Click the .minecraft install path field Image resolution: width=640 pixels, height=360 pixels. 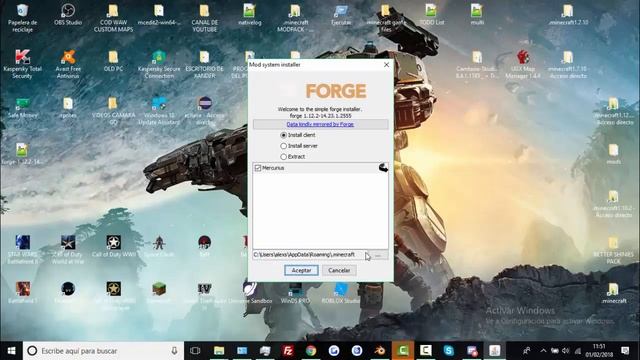pos(309,255)
